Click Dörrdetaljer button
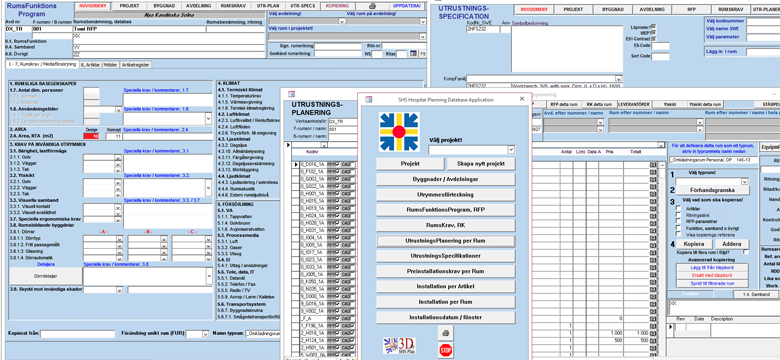780x360 pixels. click(46, 276)
